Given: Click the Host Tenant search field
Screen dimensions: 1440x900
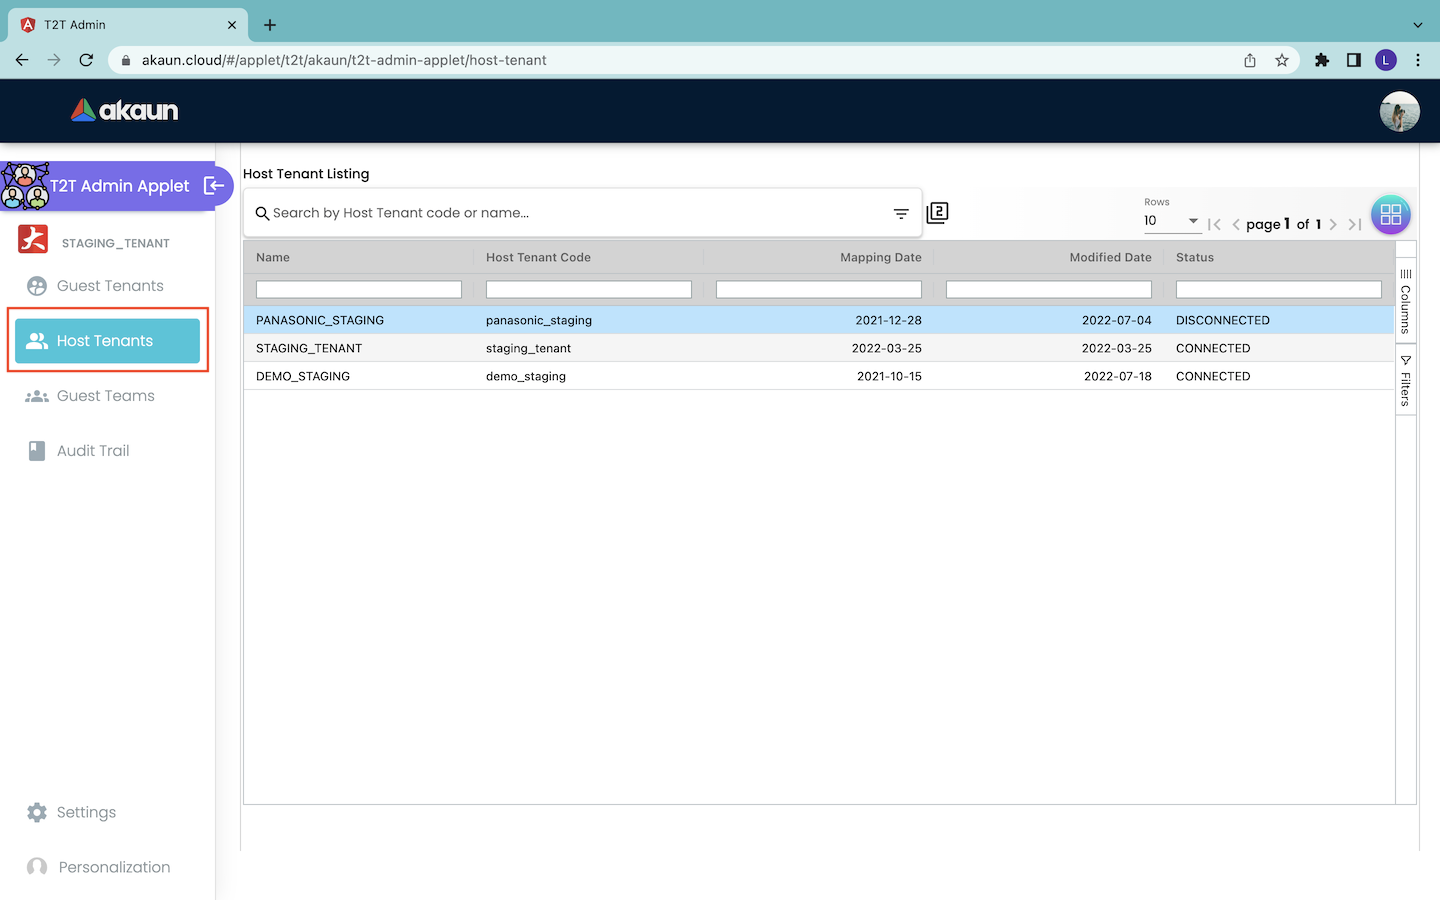Looking at the screenshot, I should pyautogui.click(x=575, y=213).
